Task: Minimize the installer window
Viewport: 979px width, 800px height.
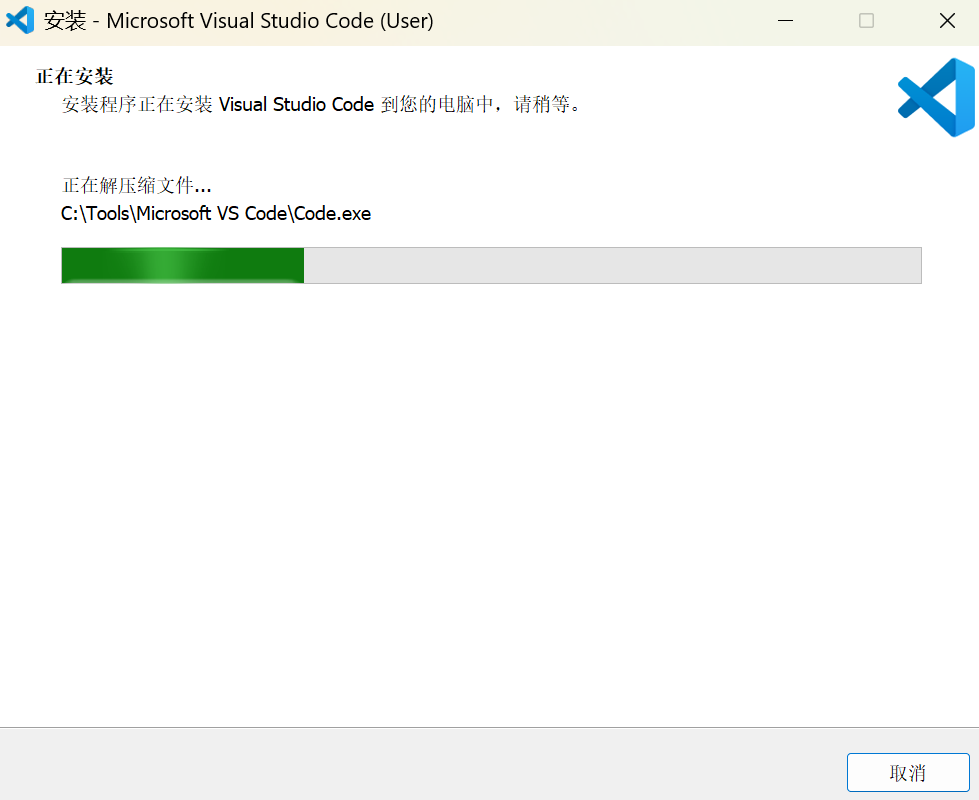Action: coord(785,21)
